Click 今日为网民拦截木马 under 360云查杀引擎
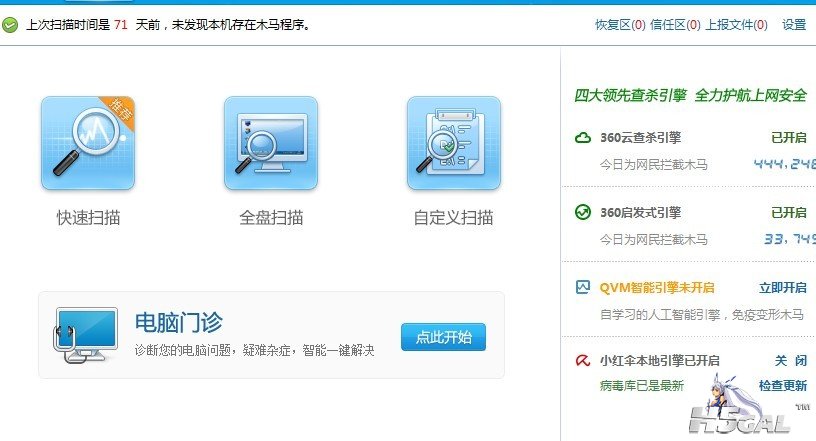Viewport: 816px width, 441px height. click(654, 165)
